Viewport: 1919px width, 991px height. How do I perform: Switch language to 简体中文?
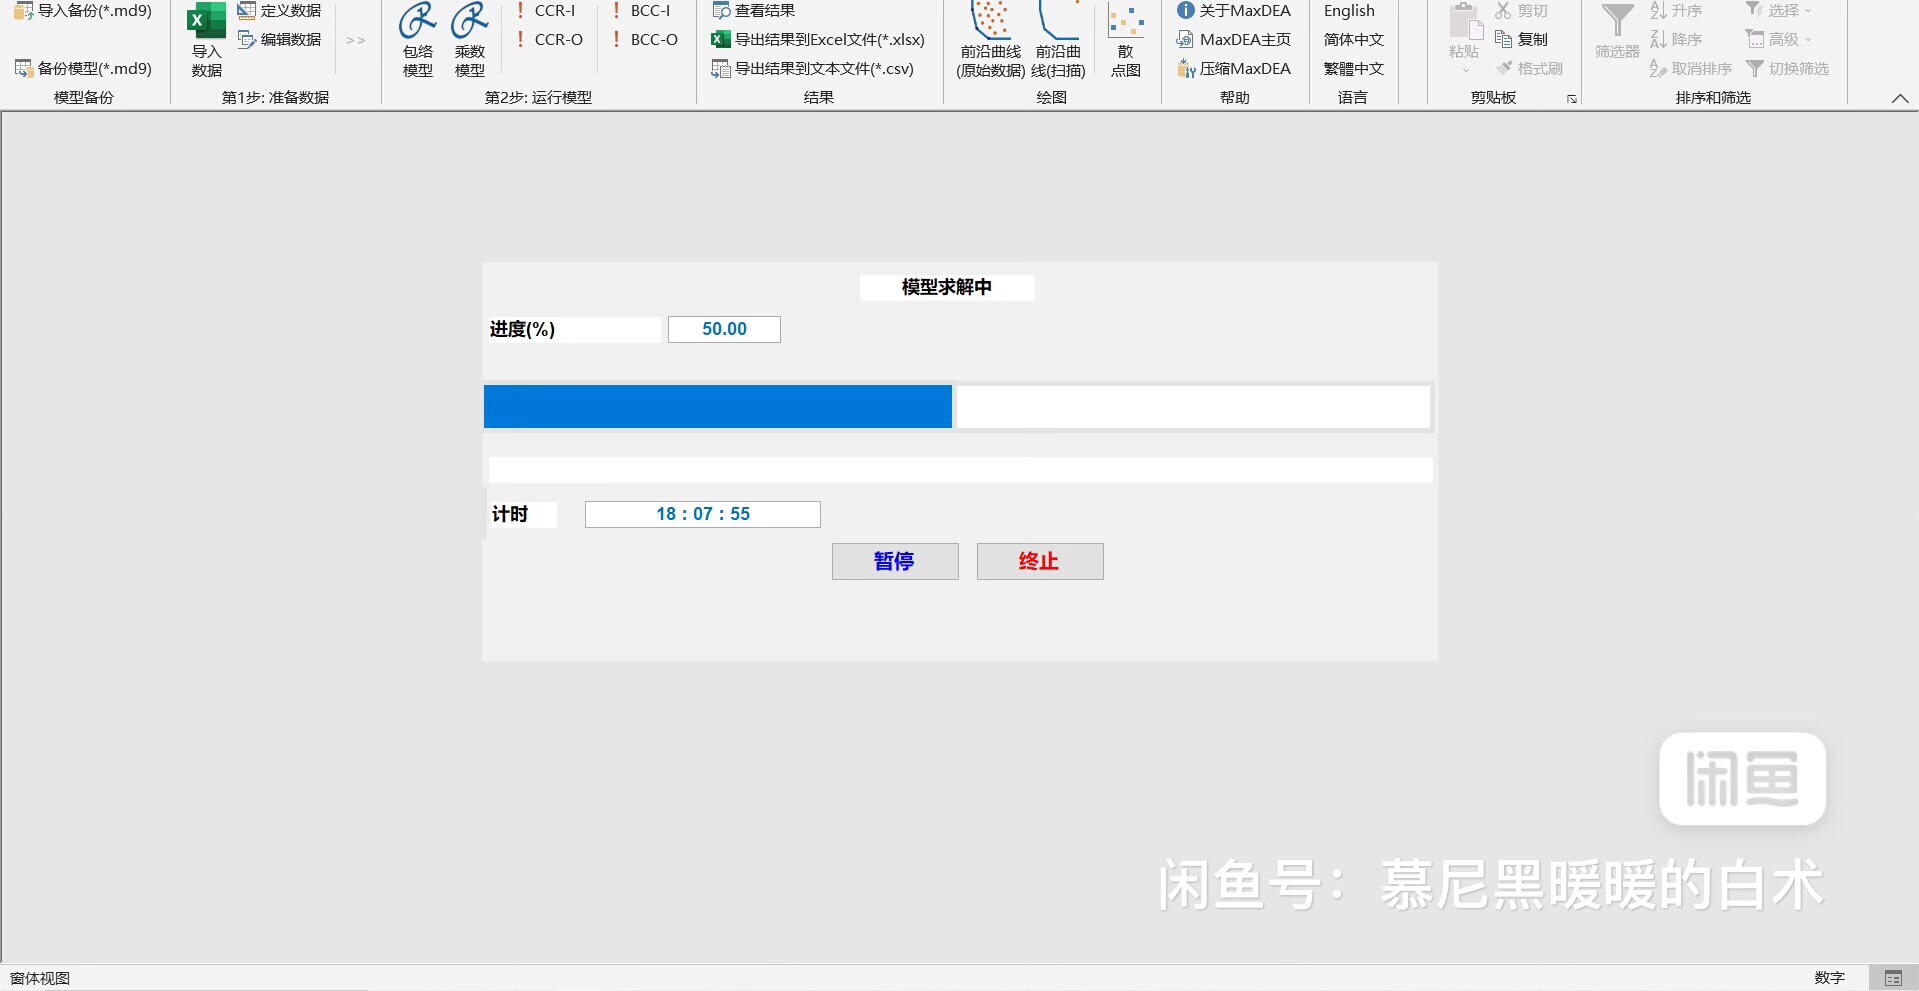pyautogui.click(x=1353, y=40)
